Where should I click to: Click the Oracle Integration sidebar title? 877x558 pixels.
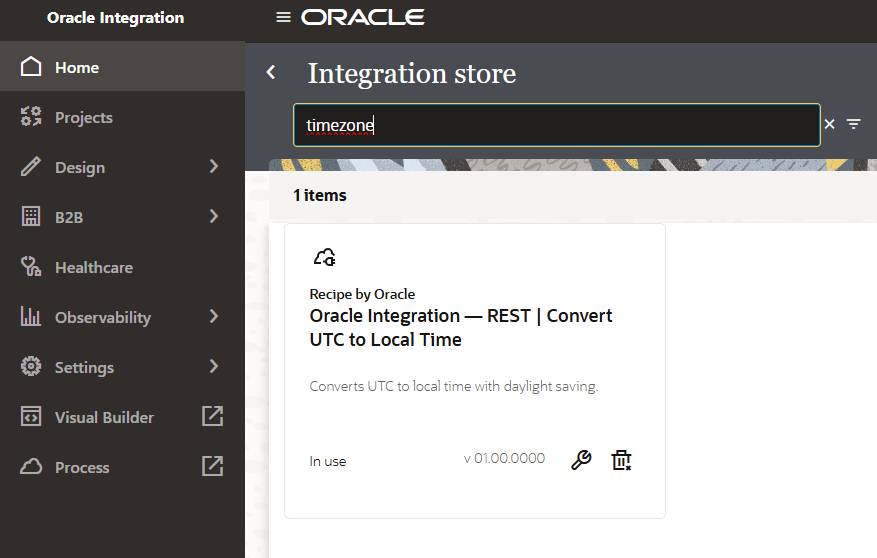(x=116, y=18)
